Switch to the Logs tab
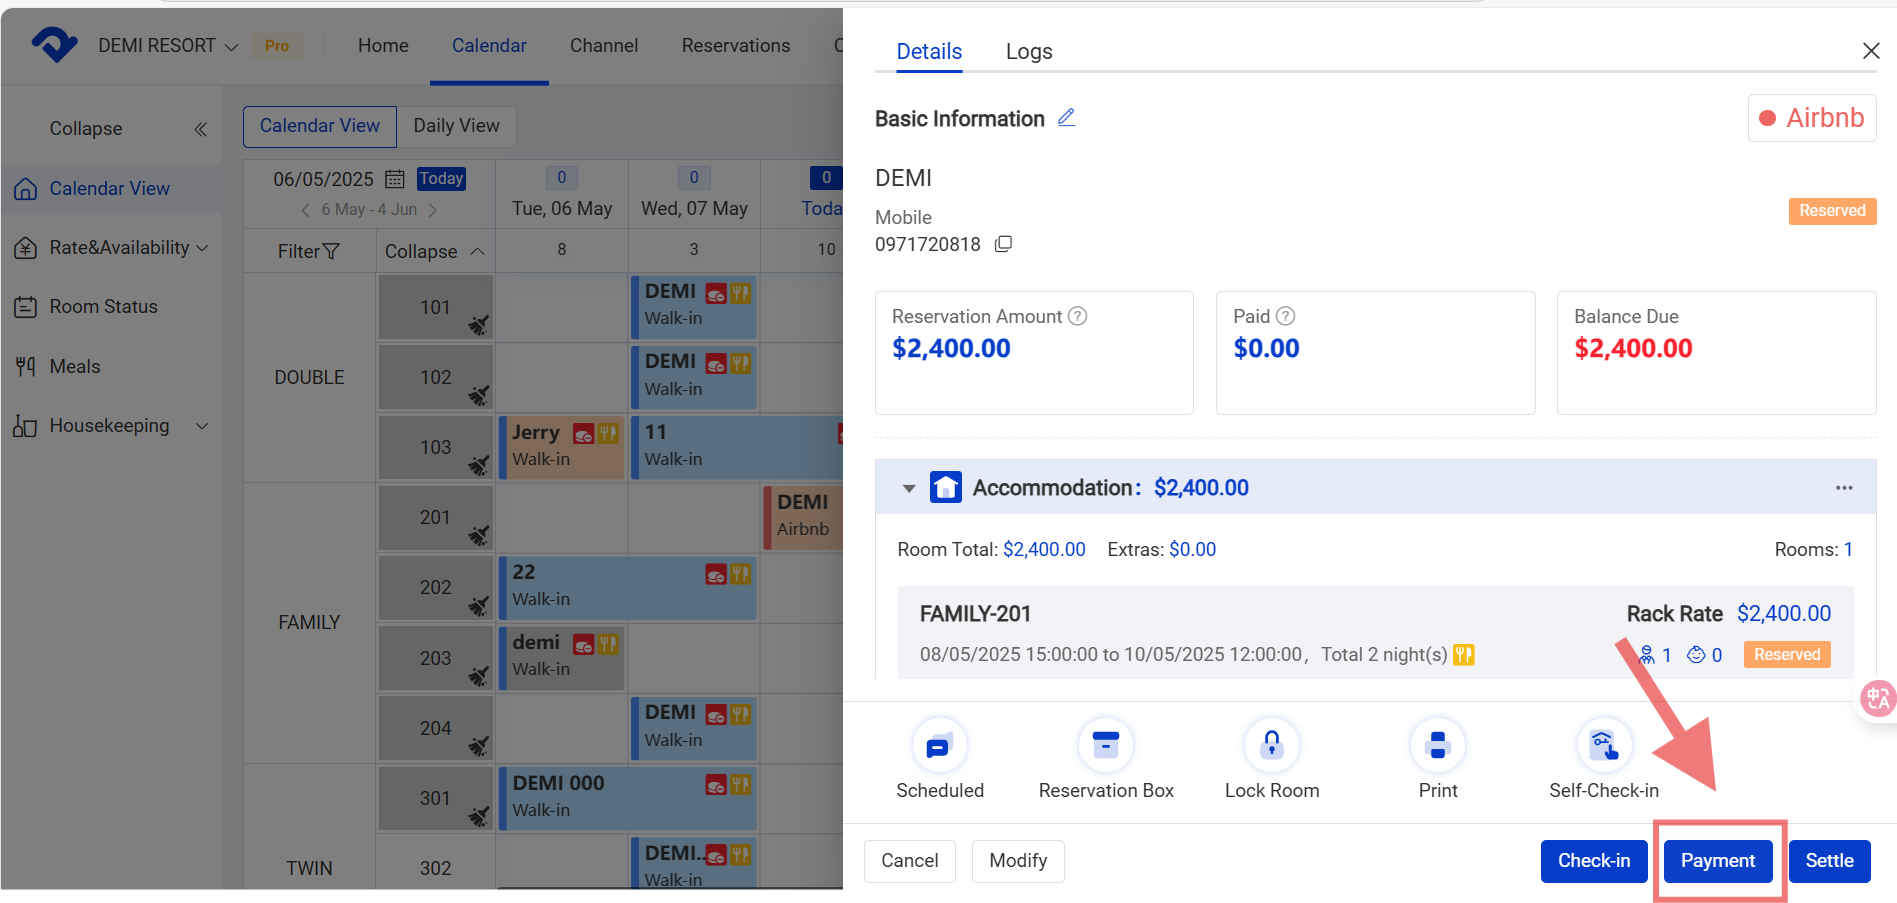This screenshot has width=1897, height=903. pyautogui.click(x=1029, y=52)
